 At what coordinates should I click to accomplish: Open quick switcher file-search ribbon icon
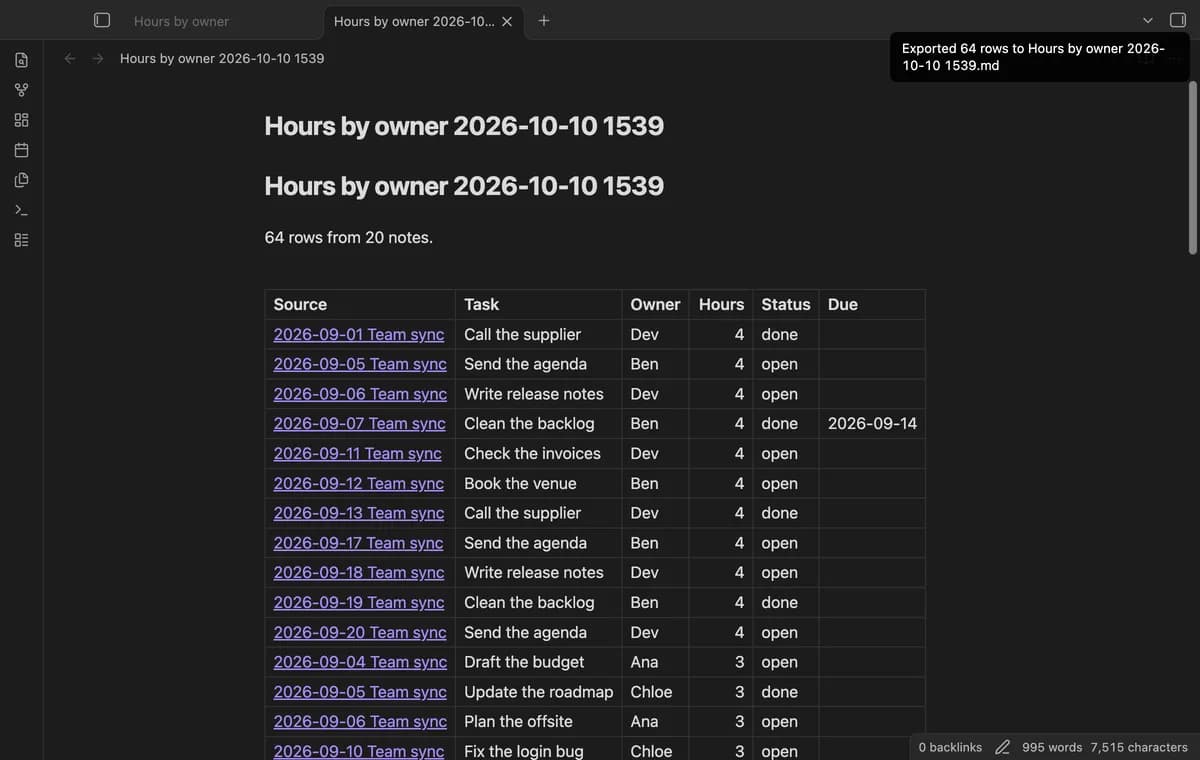[x=21, y=61]
